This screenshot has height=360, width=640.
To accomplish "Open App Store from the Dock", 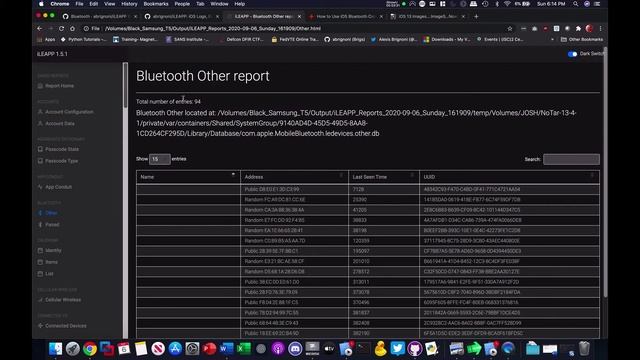I will [175, 349].
